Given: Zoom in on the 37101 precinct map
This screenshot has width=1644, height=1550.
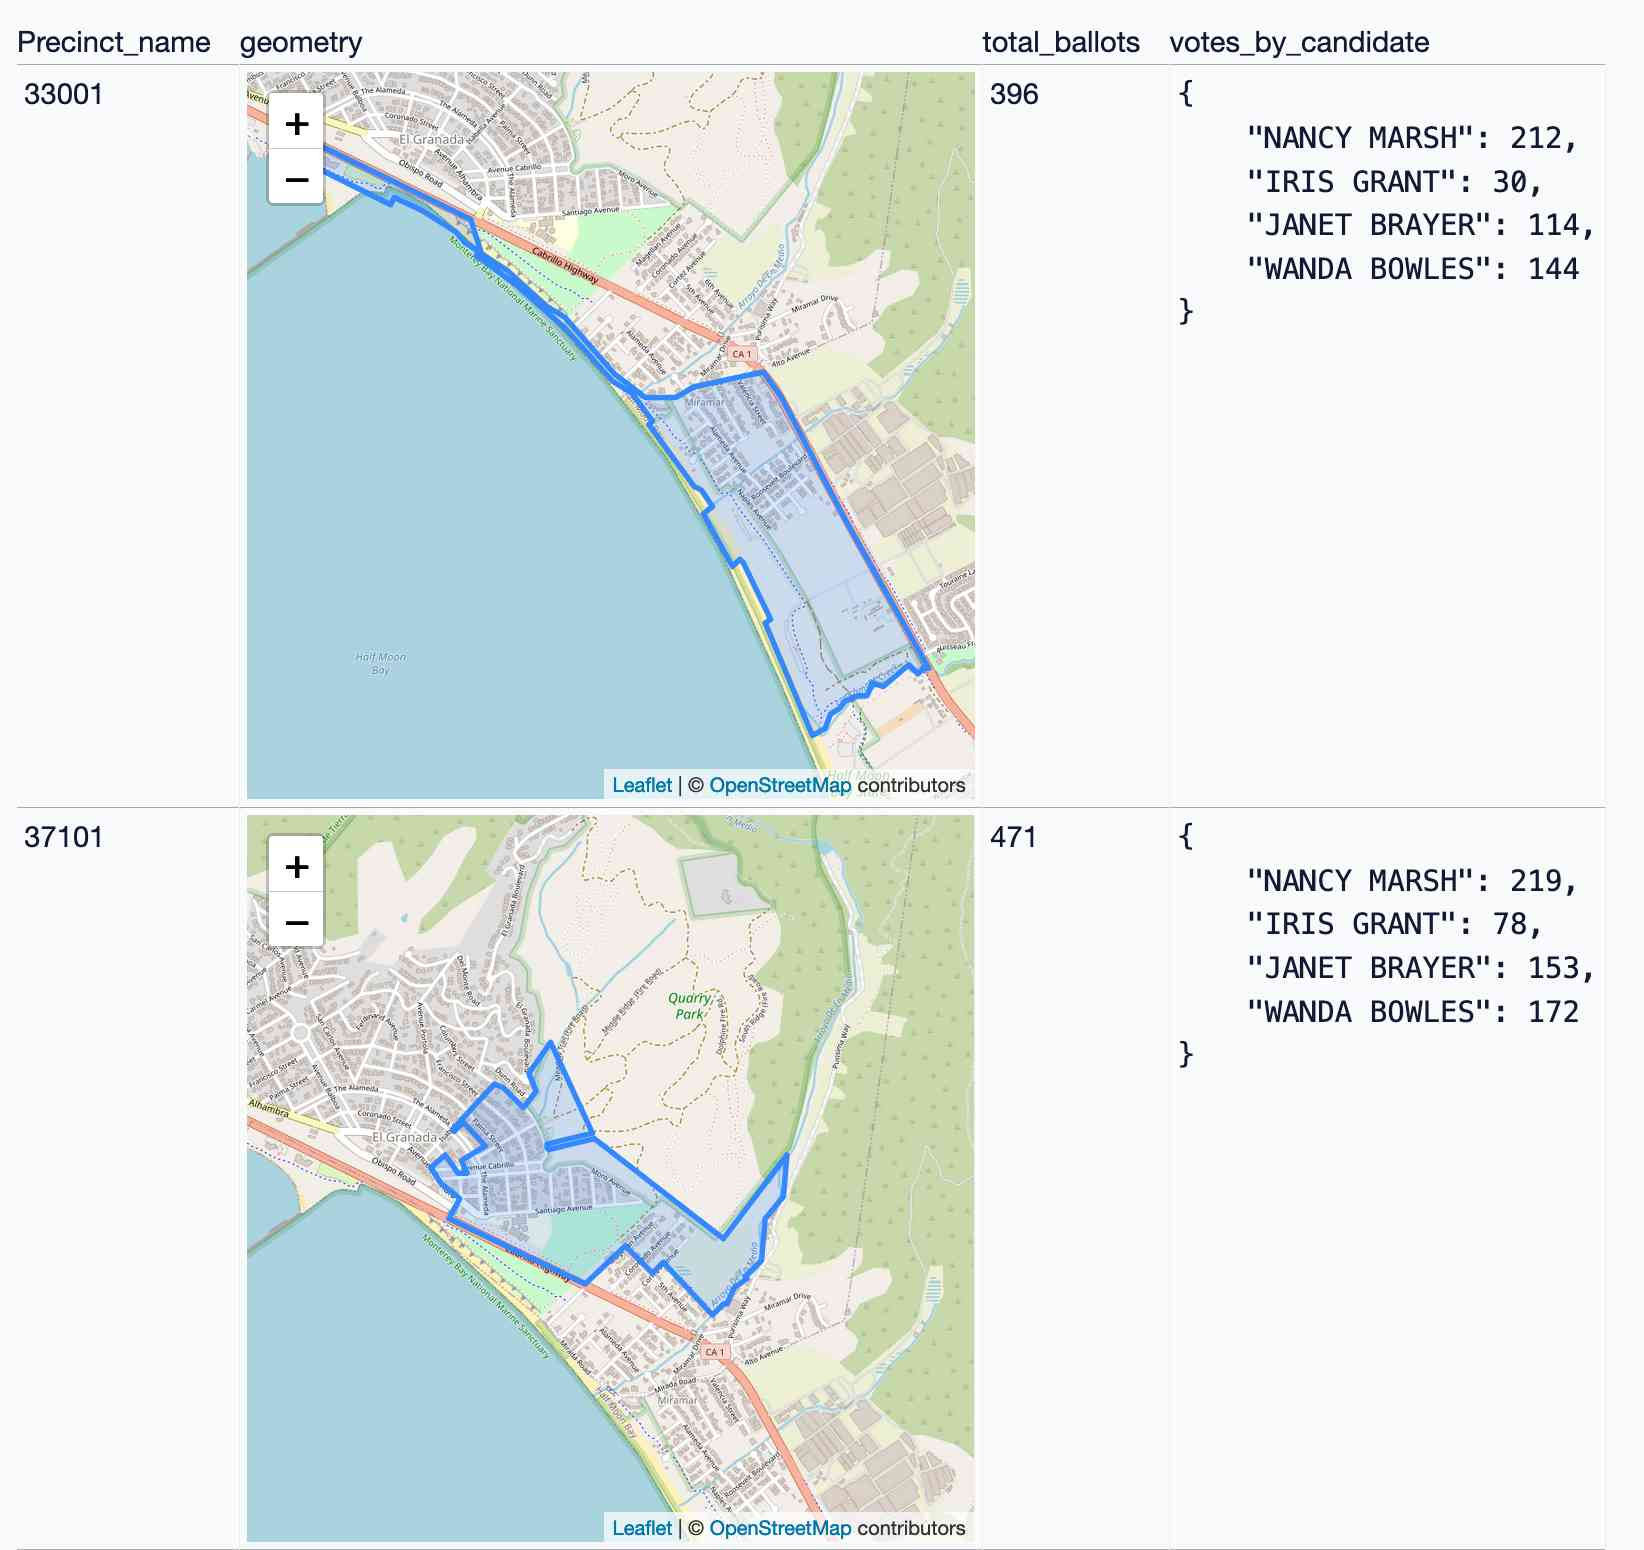Looking at the screenshot, I should click(x=296, y=866).
